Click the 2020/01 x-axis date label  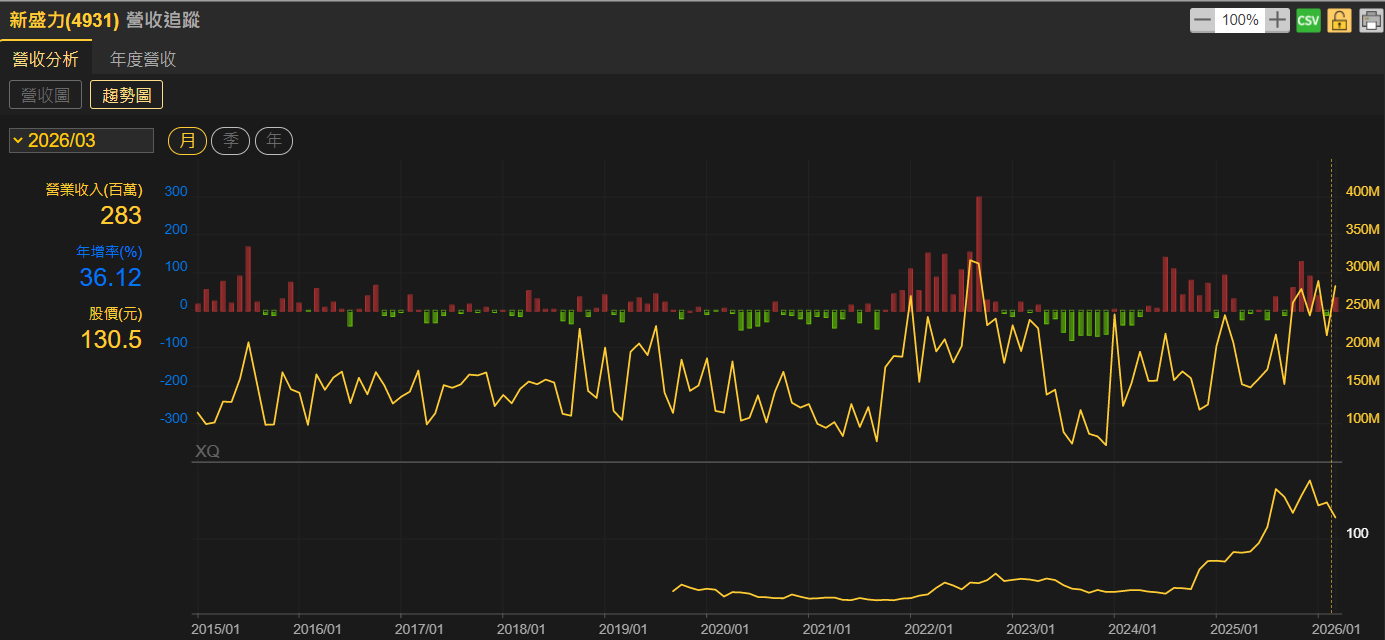(x=726, y=629)
